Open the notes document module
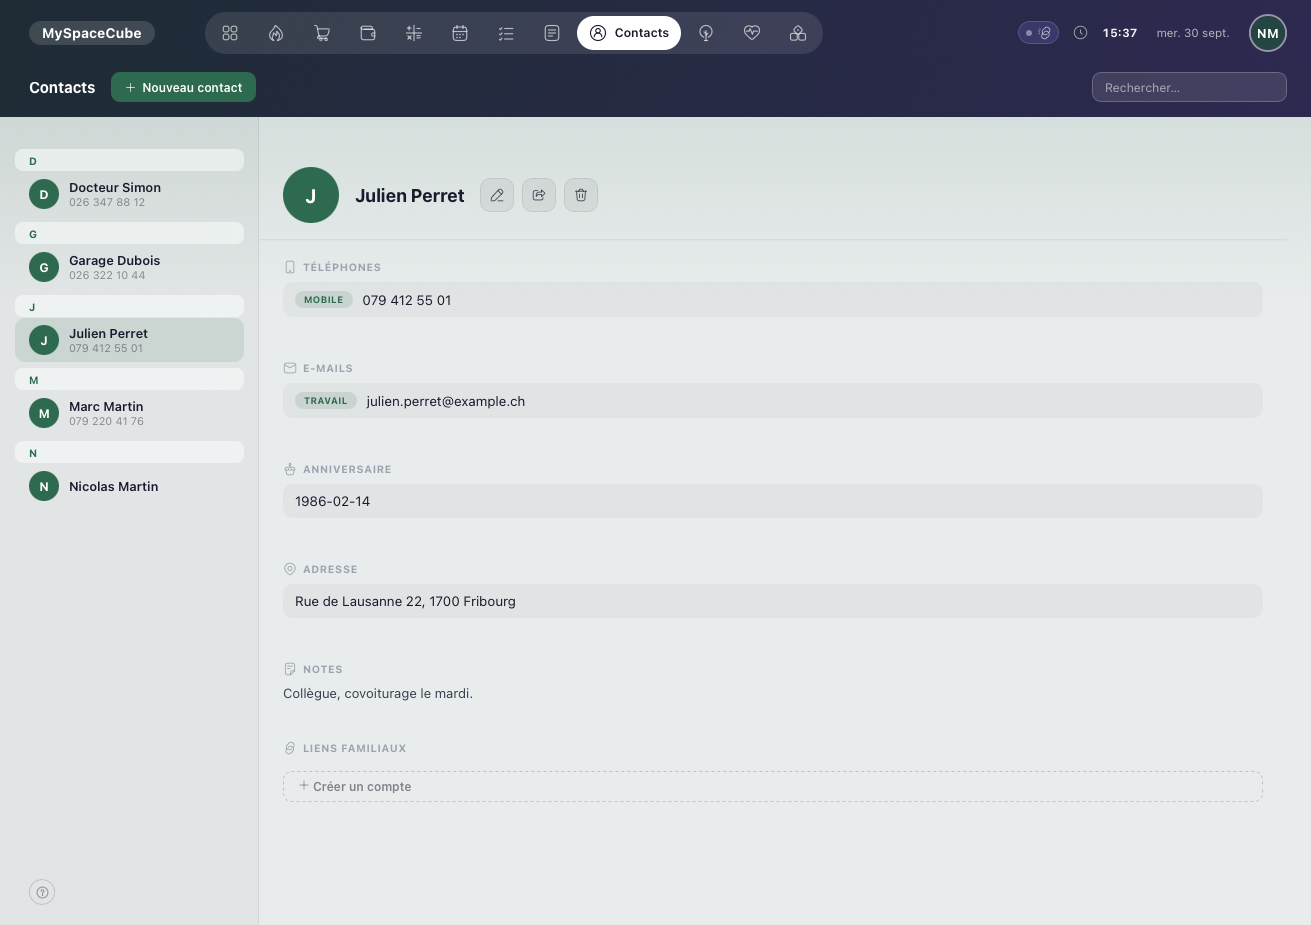Screen dimensions: 1311x925 click(x=552, y=33)
